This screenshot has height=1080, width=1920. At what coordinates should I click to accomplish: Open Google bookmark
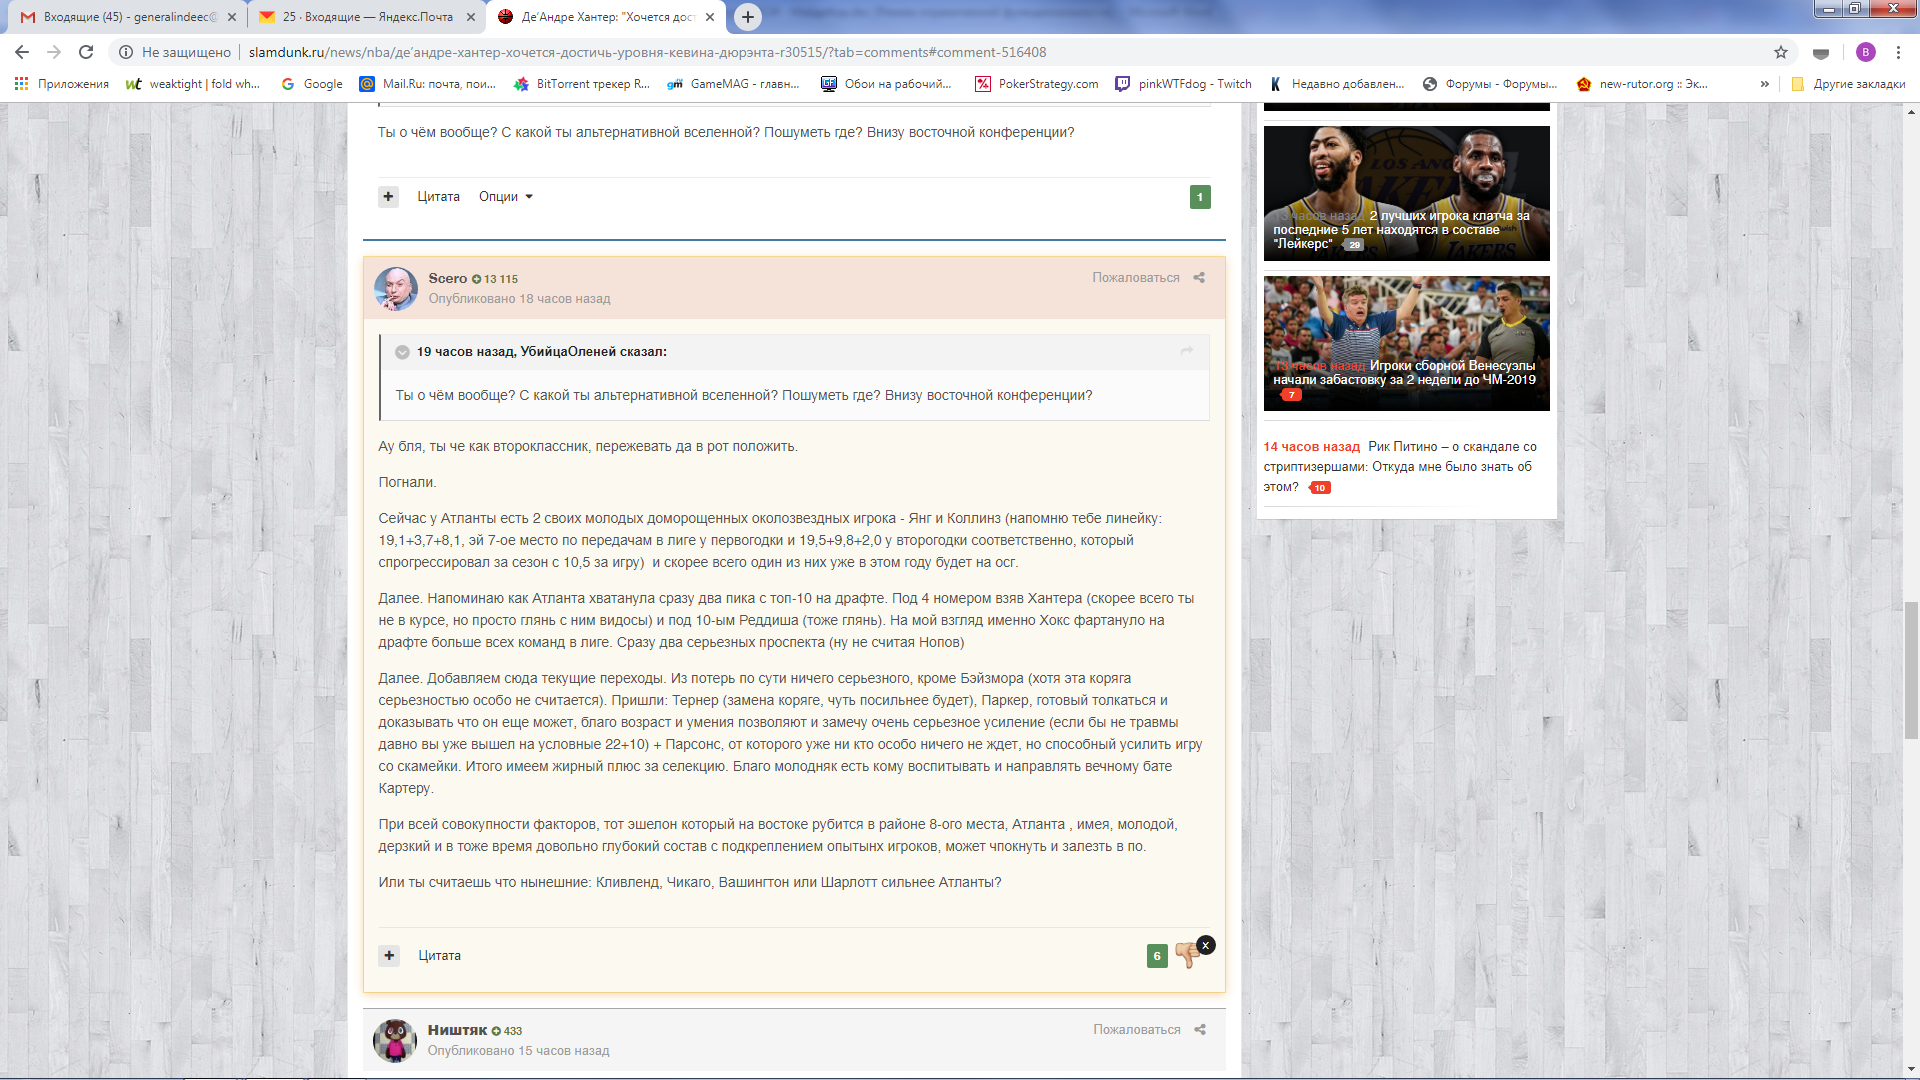coord(312,84)
